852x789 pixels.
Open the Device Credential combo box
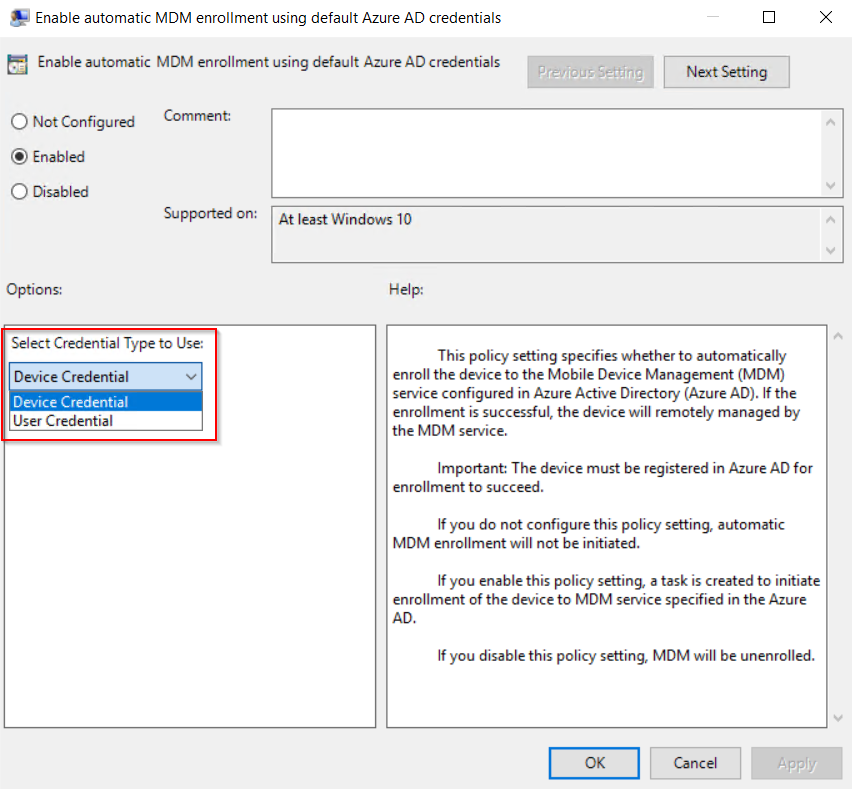click(x=105, y=377)
